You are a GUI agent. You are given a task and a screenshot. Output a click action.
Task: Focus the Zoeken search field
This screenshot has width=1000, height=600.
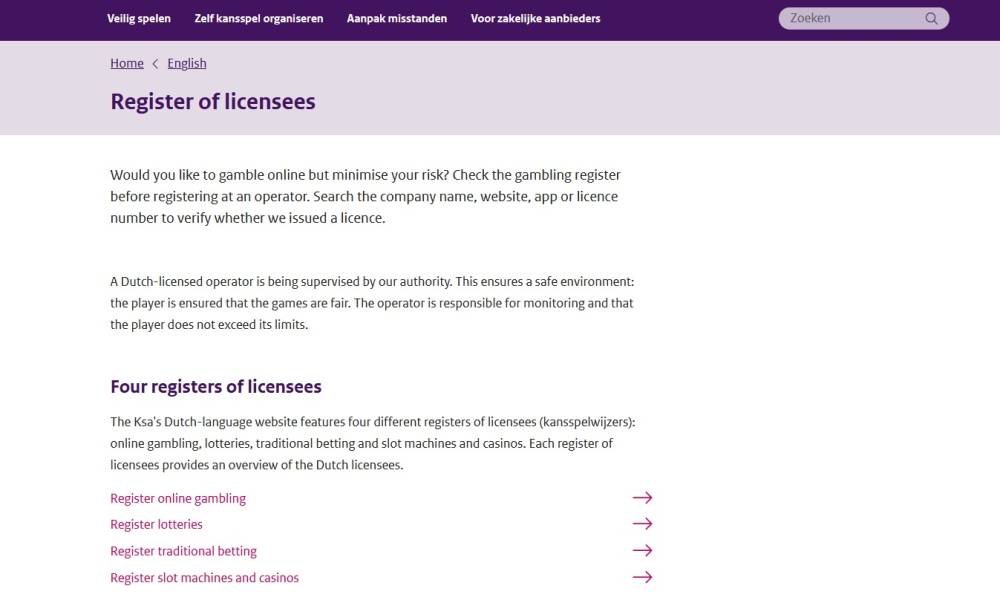850,18
